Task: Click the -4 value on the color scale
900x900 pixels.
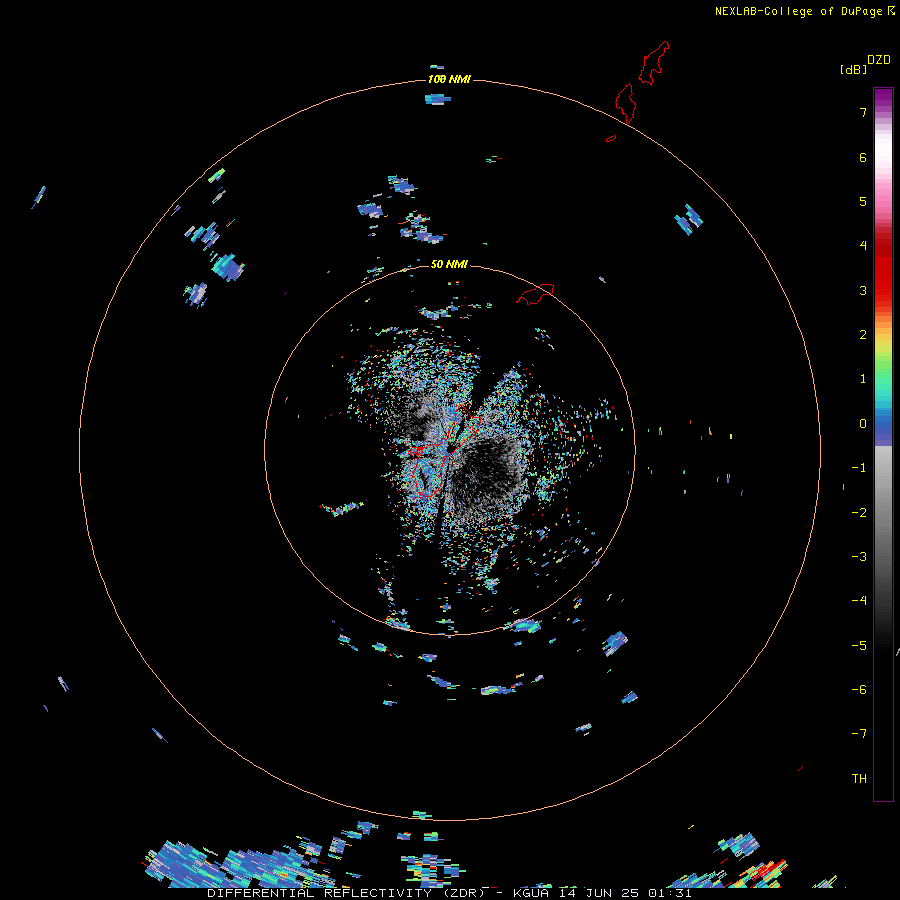Action: click(x=859, y=600)
